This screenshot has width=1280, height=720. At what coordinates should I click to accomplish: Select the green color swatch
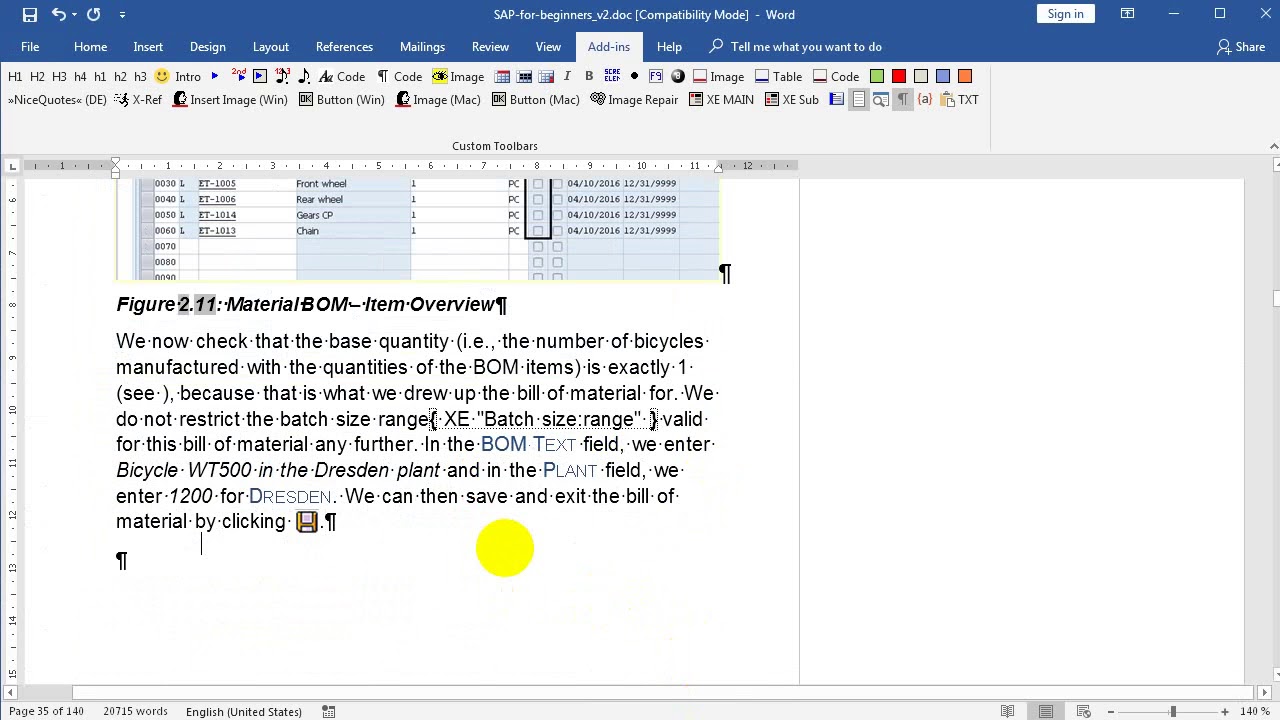point(877,76)
